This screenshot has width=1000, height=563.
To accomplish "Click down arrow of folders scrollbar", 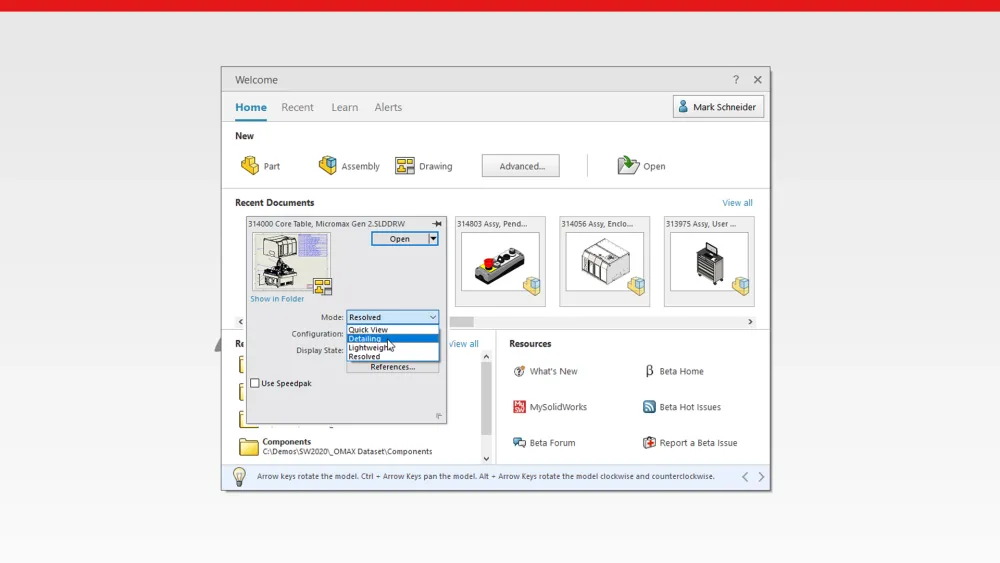I will tap(486, 458).
